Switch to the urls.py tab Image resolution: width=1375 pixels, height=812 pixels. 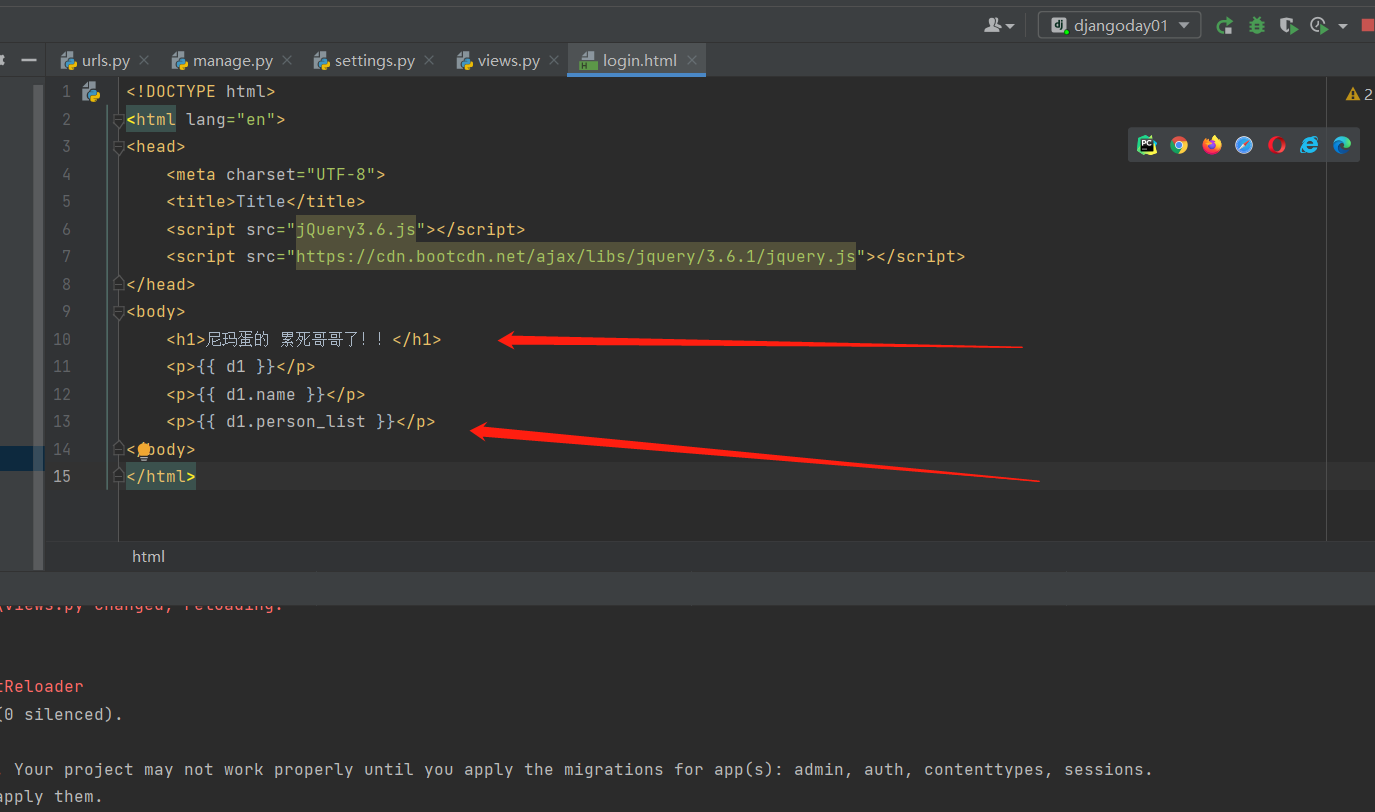pyautogui.click(x=106, y=61)
